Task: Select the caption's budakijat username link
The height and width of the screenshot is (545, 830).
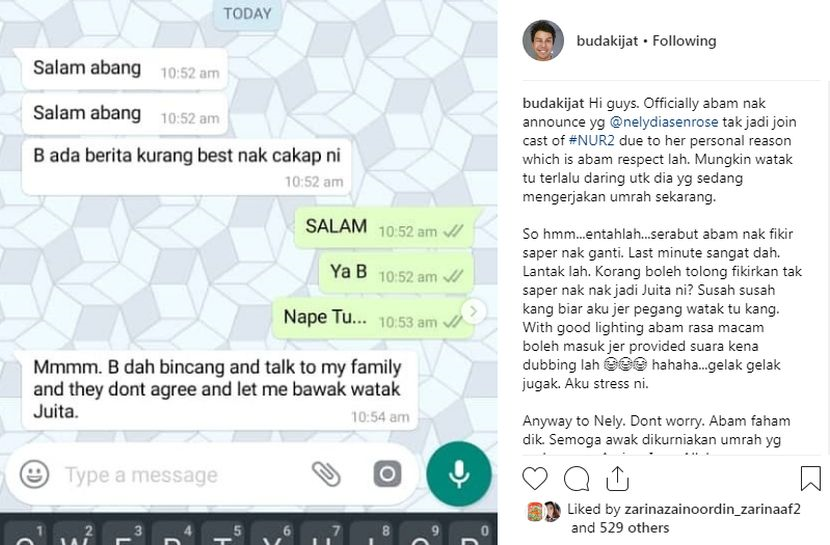Action: coord(553,103)
